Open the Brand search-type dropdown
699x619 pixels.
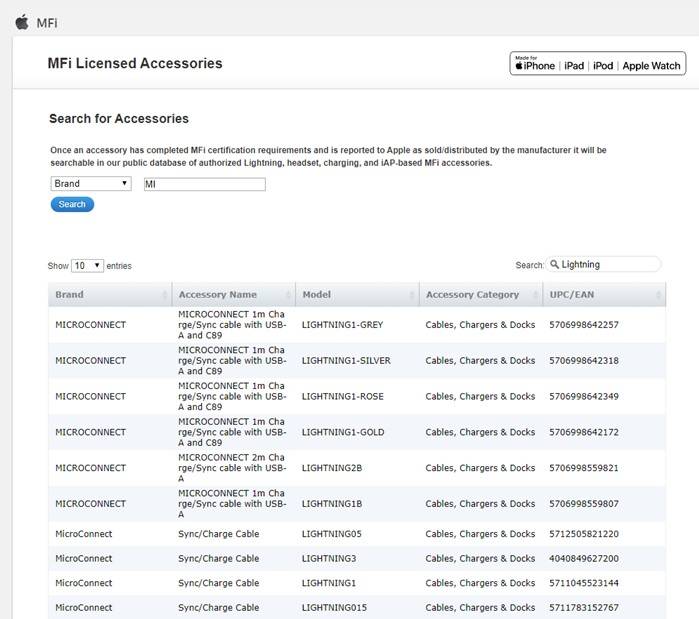pos(91,184)
